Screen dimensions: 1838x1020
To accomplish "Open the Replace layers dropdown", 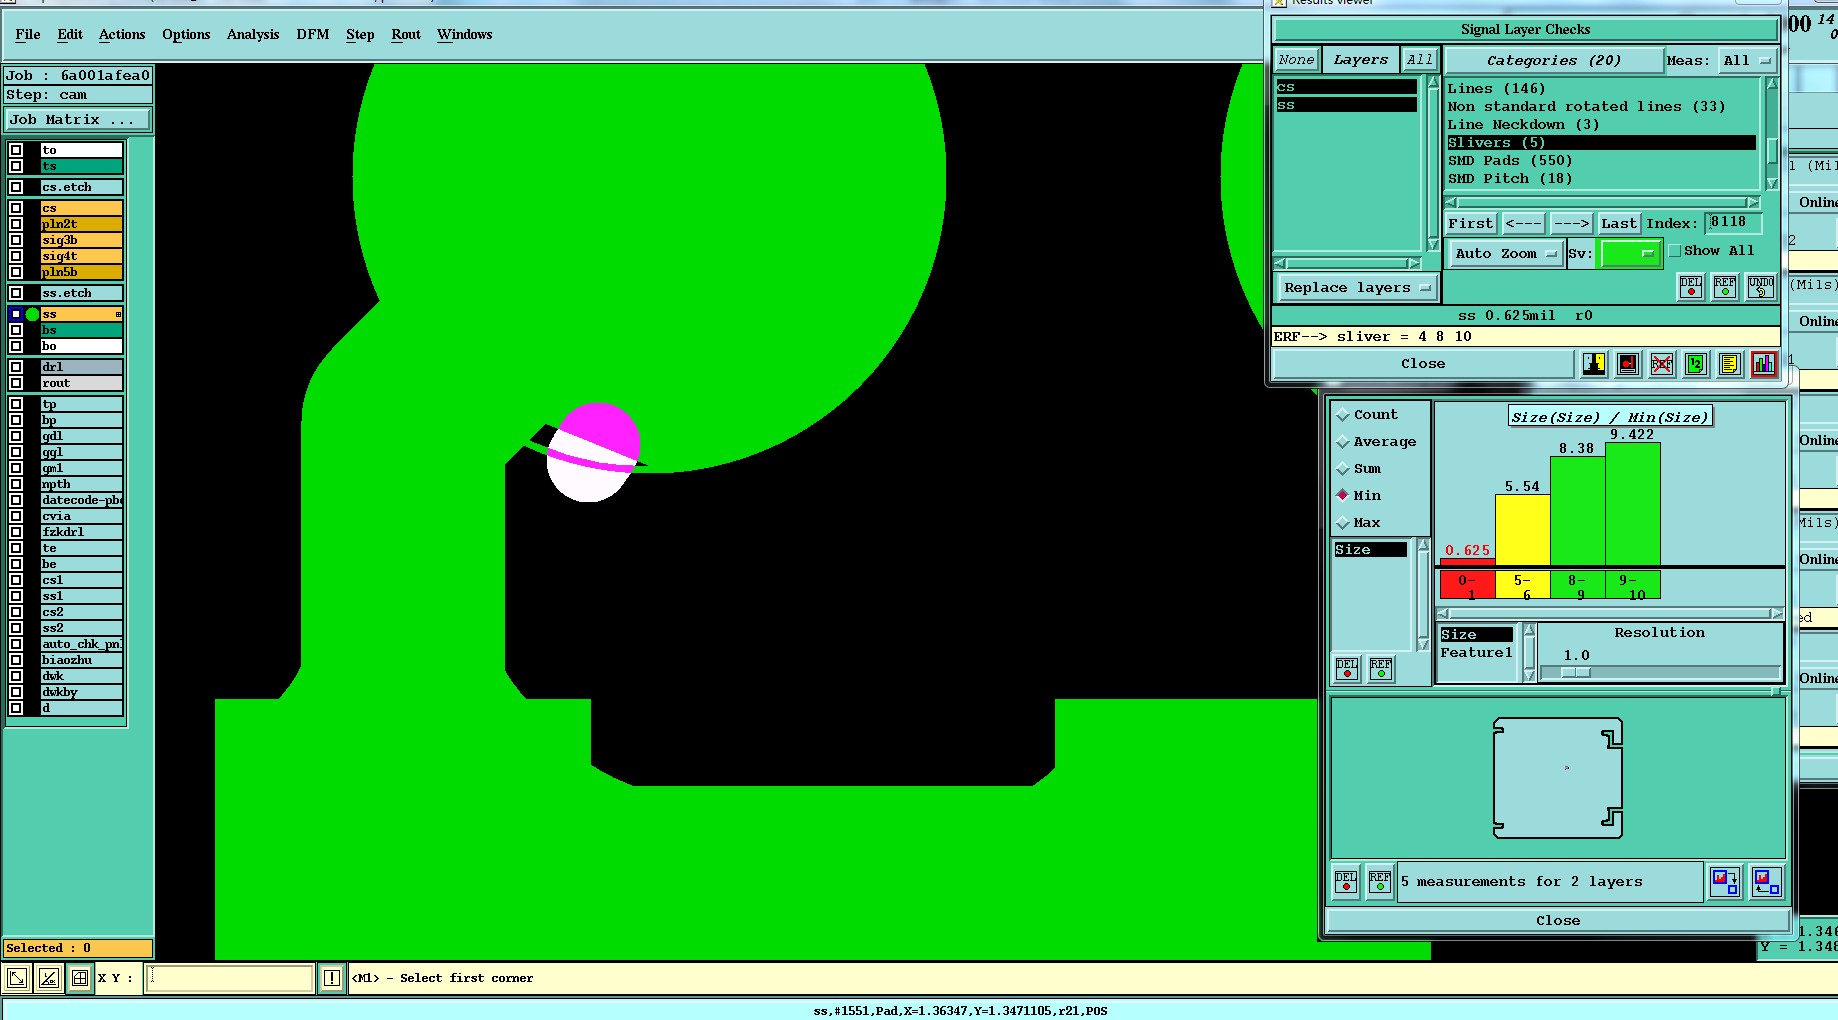I will (x=1357, y=288).
